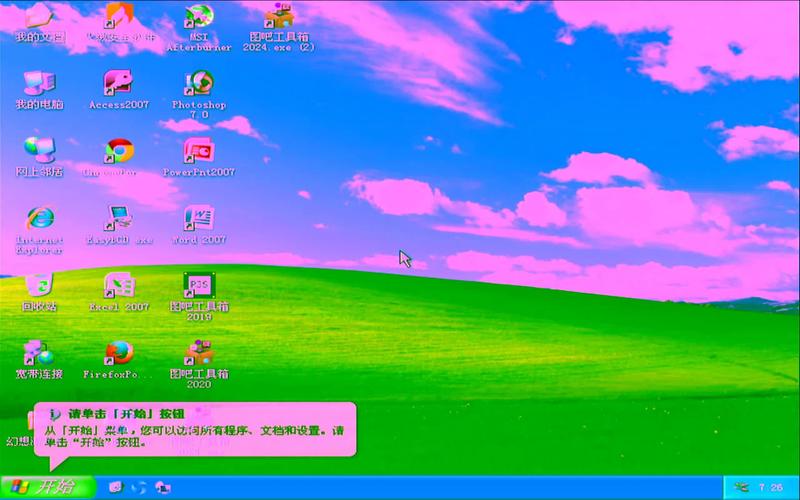Select the orange-icon shortcut beside 我的文档

[x=119, y=23]
